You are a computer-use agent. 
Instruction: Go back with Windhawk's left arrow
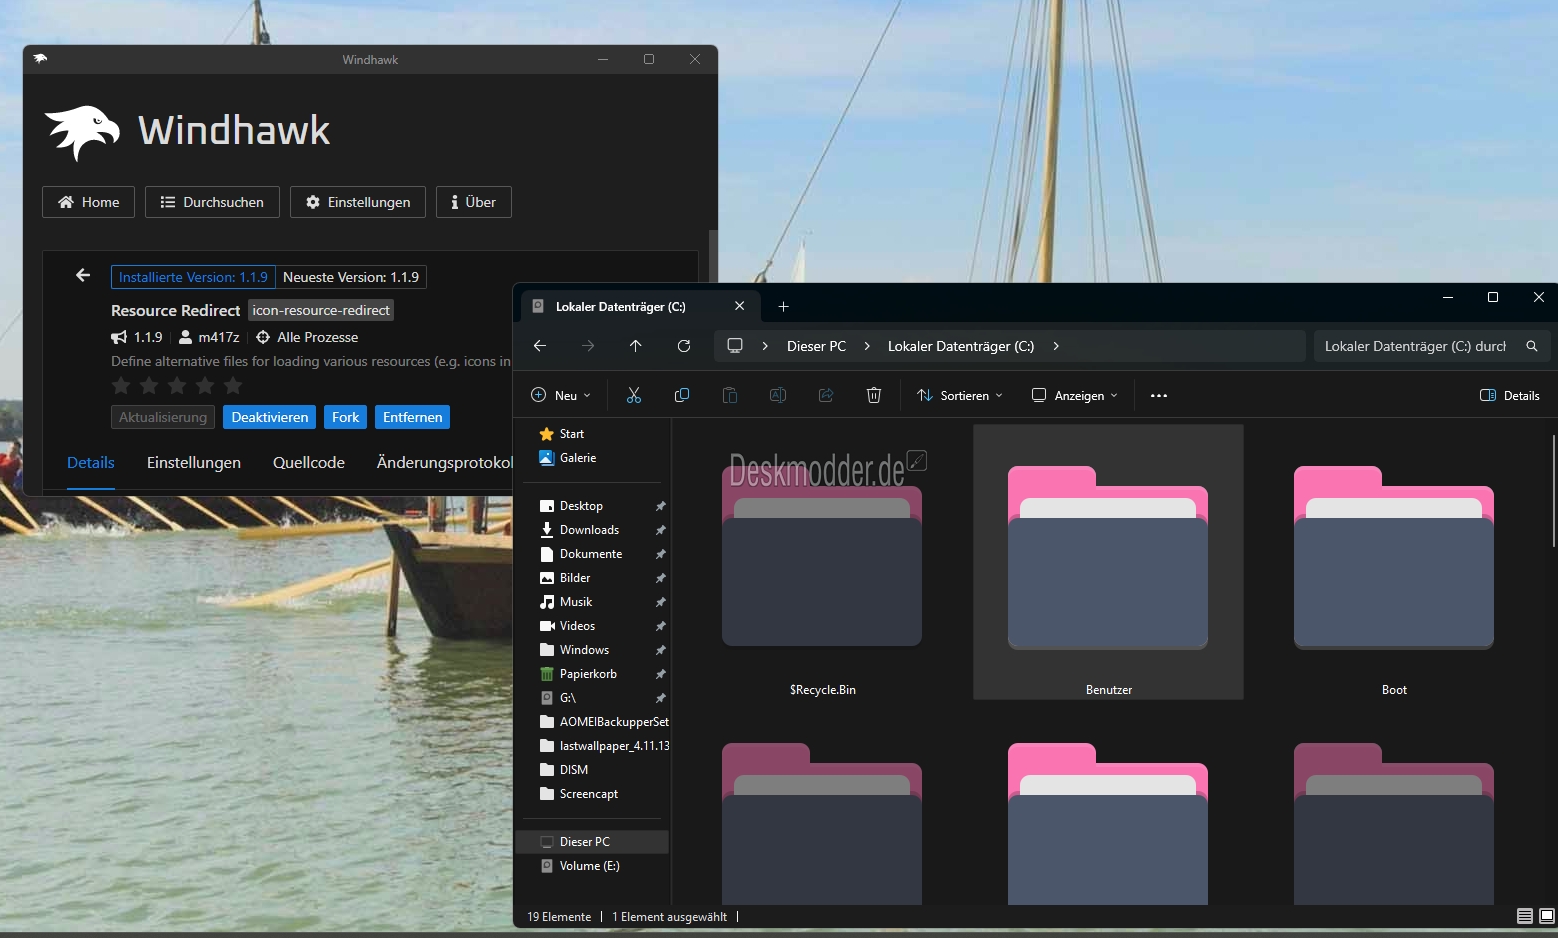point(83,275)
